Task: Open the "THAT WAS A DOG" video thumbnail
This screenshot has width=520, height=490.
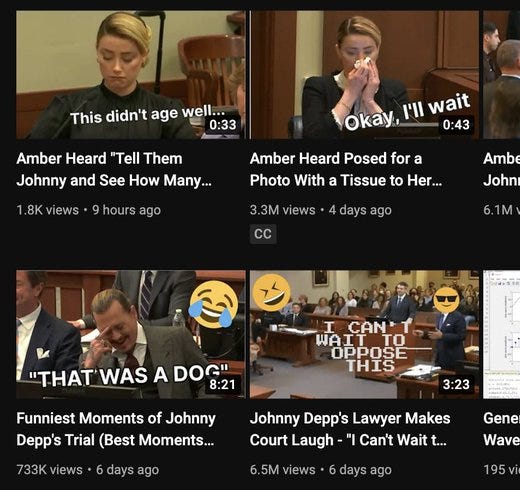Action: tap(131, 334)
